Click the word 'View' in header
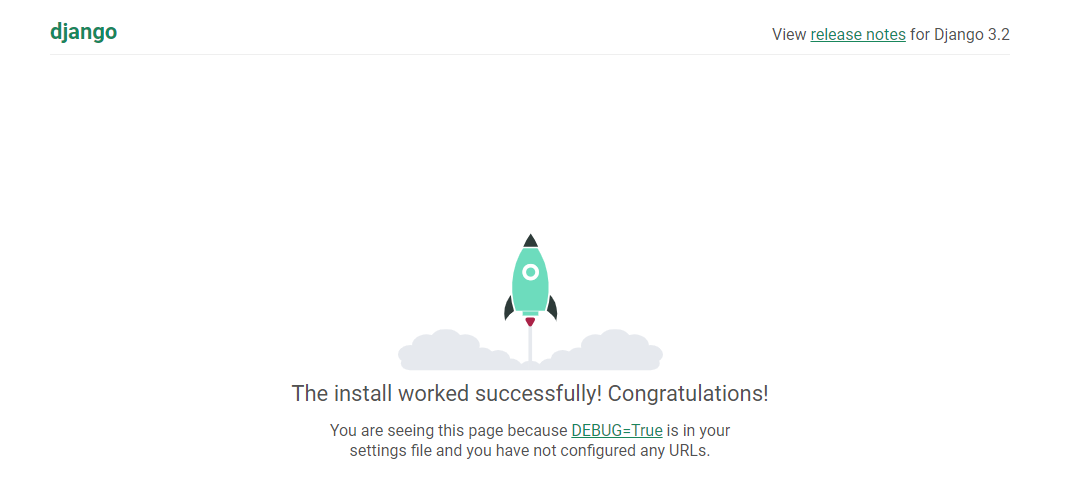 (x=789, y=34)
